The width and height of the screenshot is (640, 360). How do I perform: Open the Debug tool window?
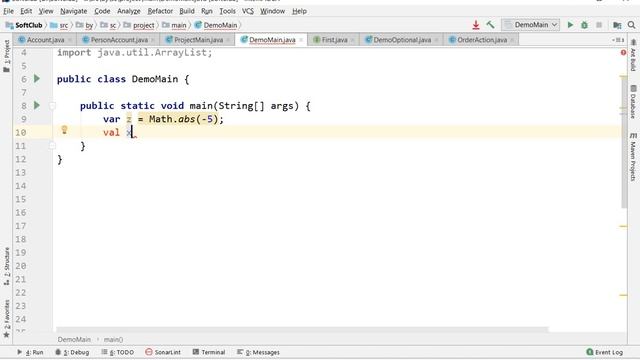(72, 352)
